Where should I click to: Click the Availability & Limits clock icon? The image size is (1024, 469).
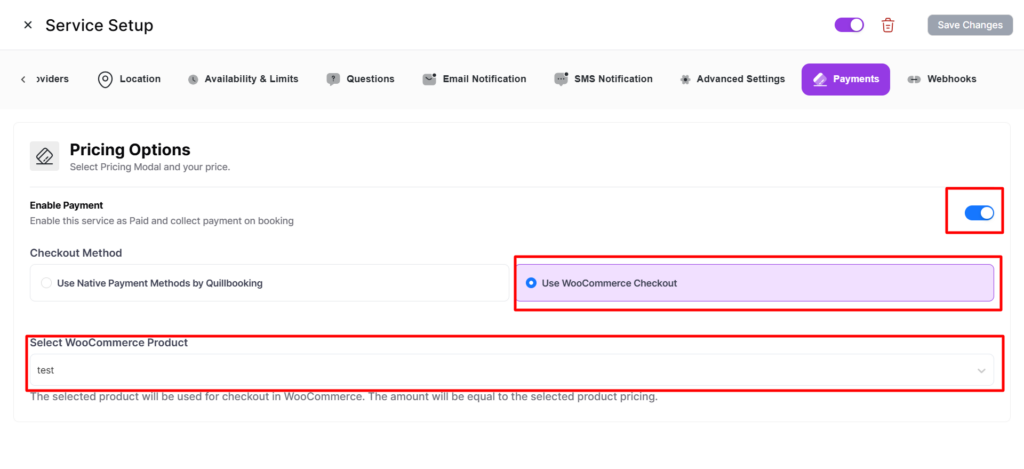pos(192,79)
